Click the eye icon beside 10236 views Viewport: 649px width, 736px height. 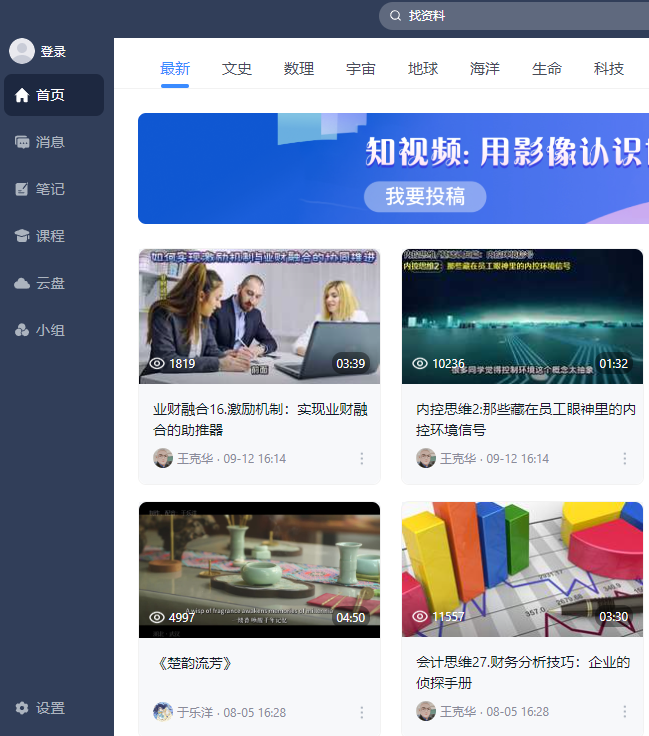click(420, 363)
